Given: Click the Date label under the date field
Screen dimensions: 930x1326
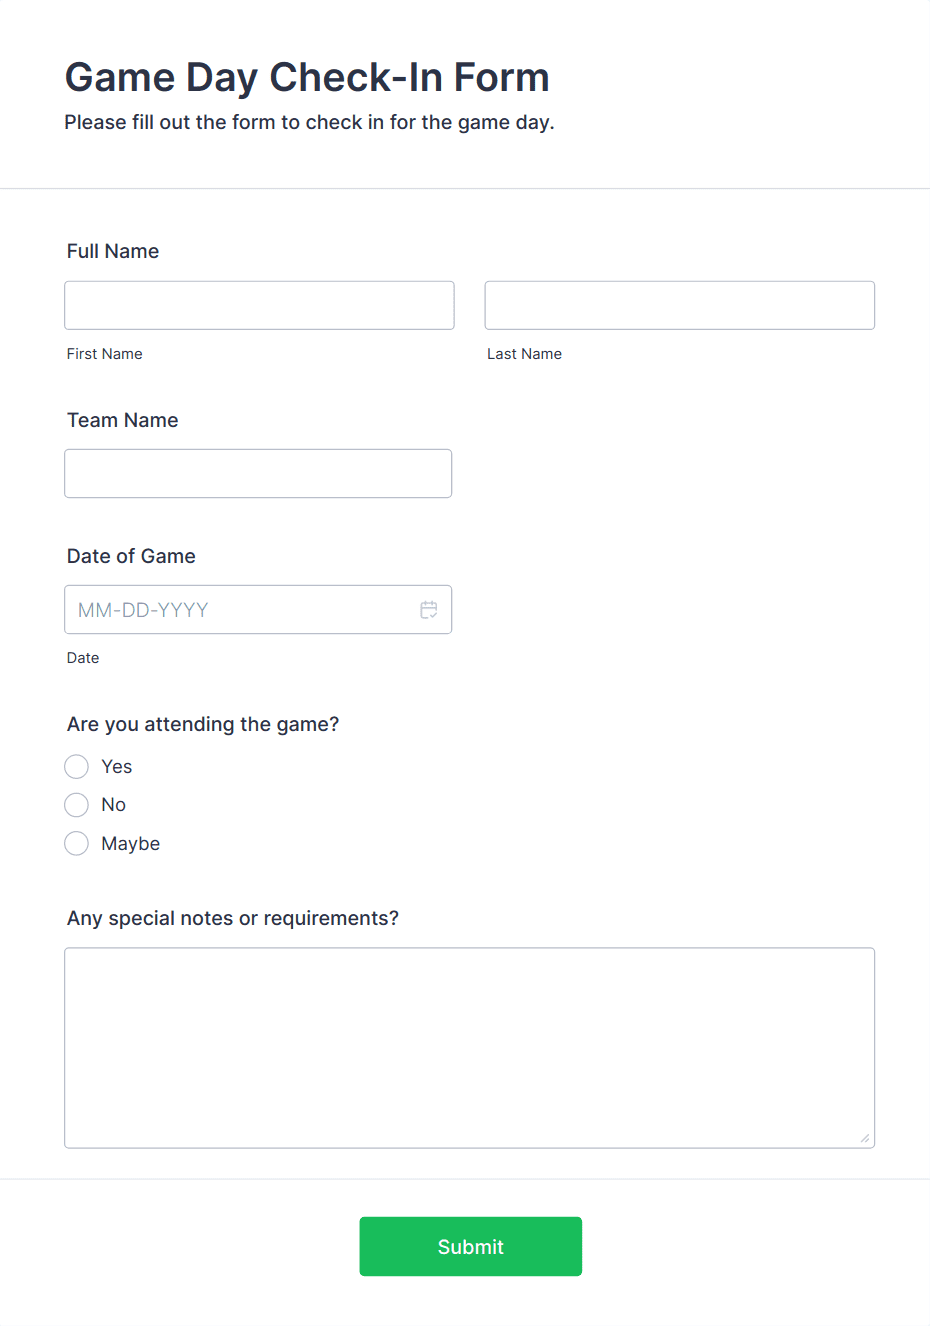Looking at the screenshot, I should [x=83, y=657].
